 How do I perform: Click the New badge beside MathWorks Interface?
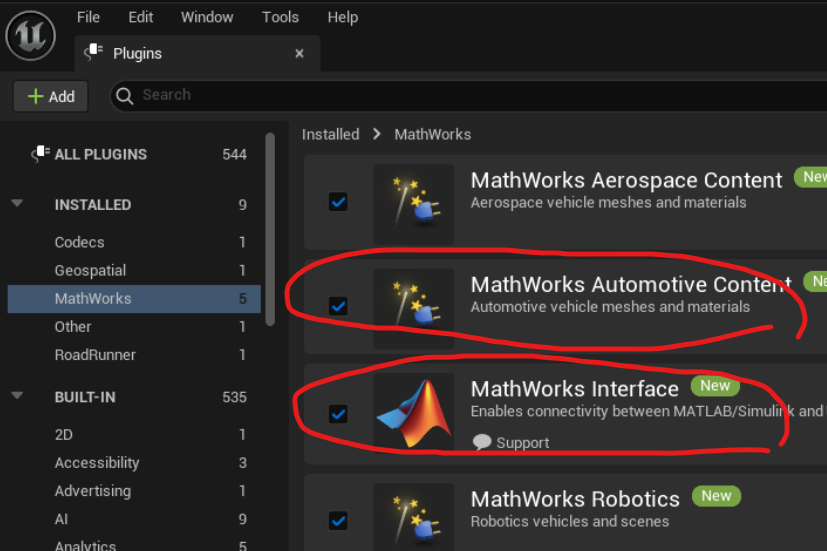pyautogui.click(x=715, y=385)
